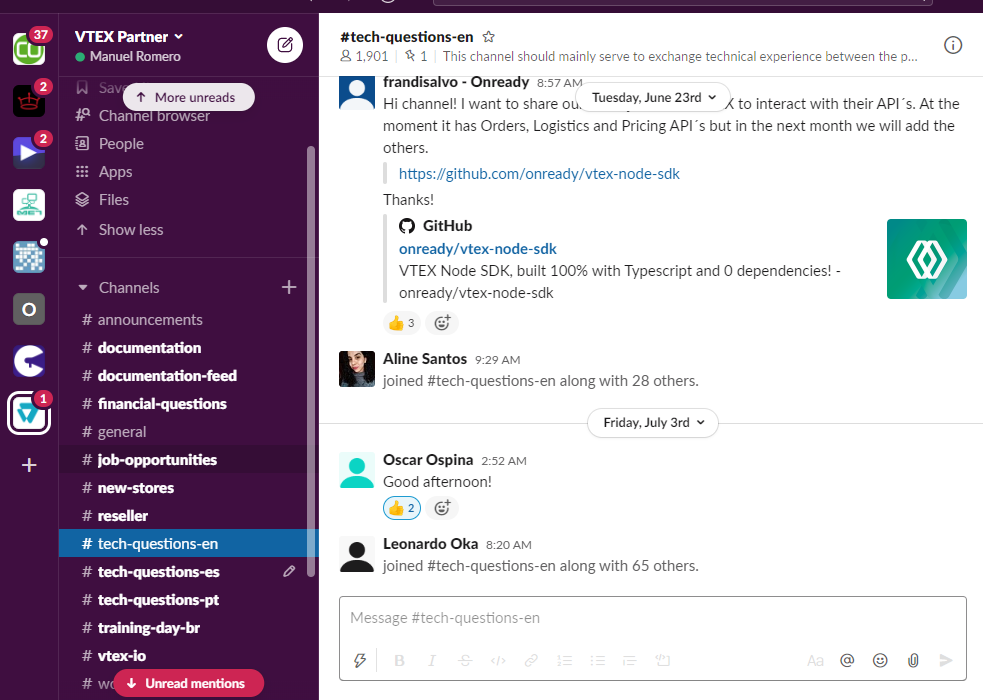983x700 pixels.
Task: Insert a link in message
Action: pos(531,661)
